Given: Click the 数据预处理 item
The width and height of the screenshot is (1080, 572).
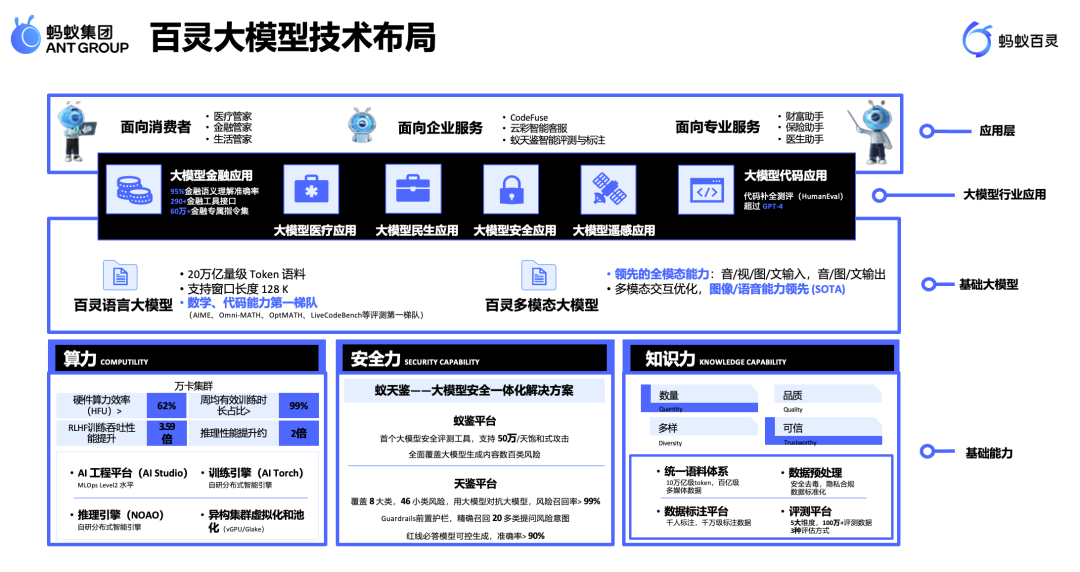Looking at the screenshot, I should (x=818, y=480).
